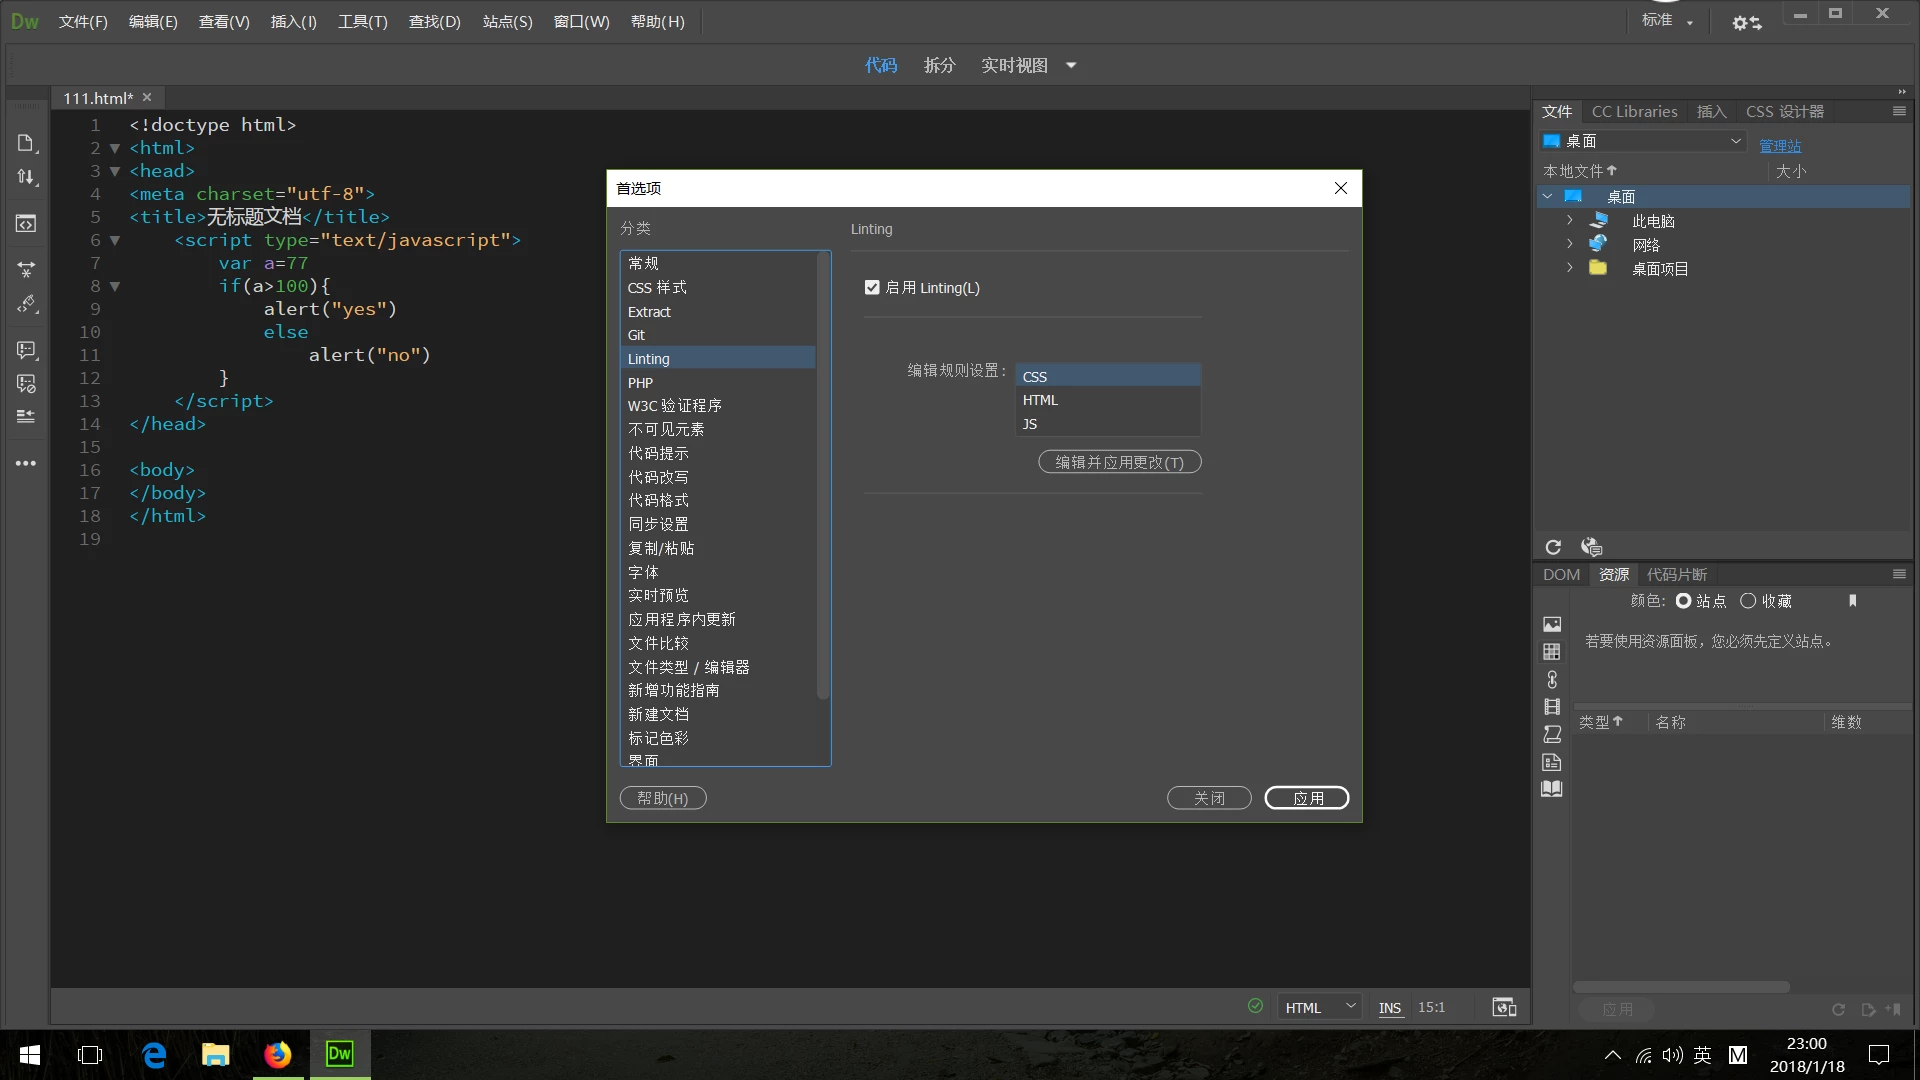Click the apply comment icon in left toolbar

[x=26, y=350]
